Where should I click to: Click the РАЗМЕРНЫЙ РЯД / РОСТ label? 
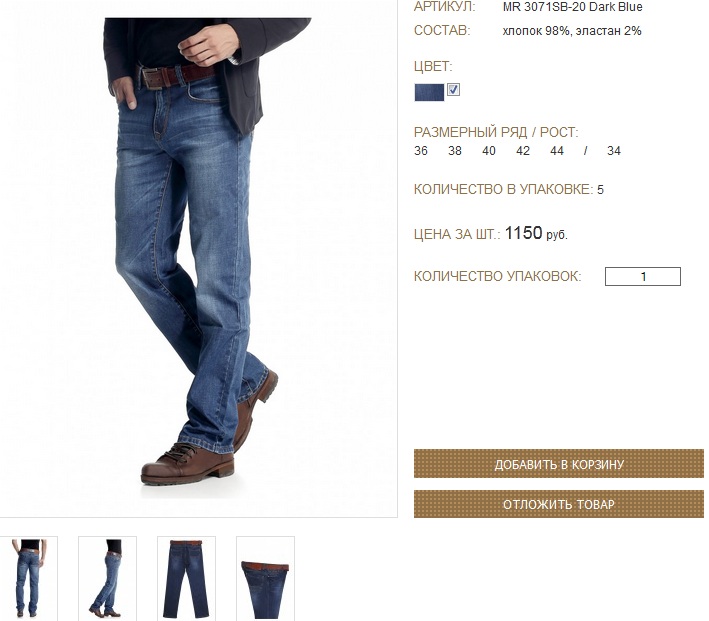[x=496, y=133]
